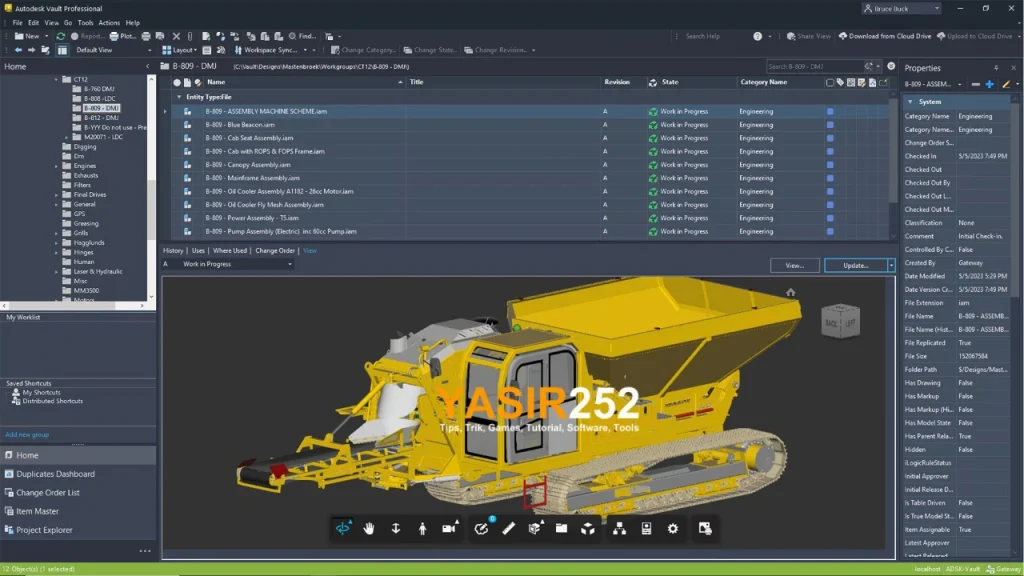Click Download from Cloud Drive
1024x576 pixels.
(885, 37)
